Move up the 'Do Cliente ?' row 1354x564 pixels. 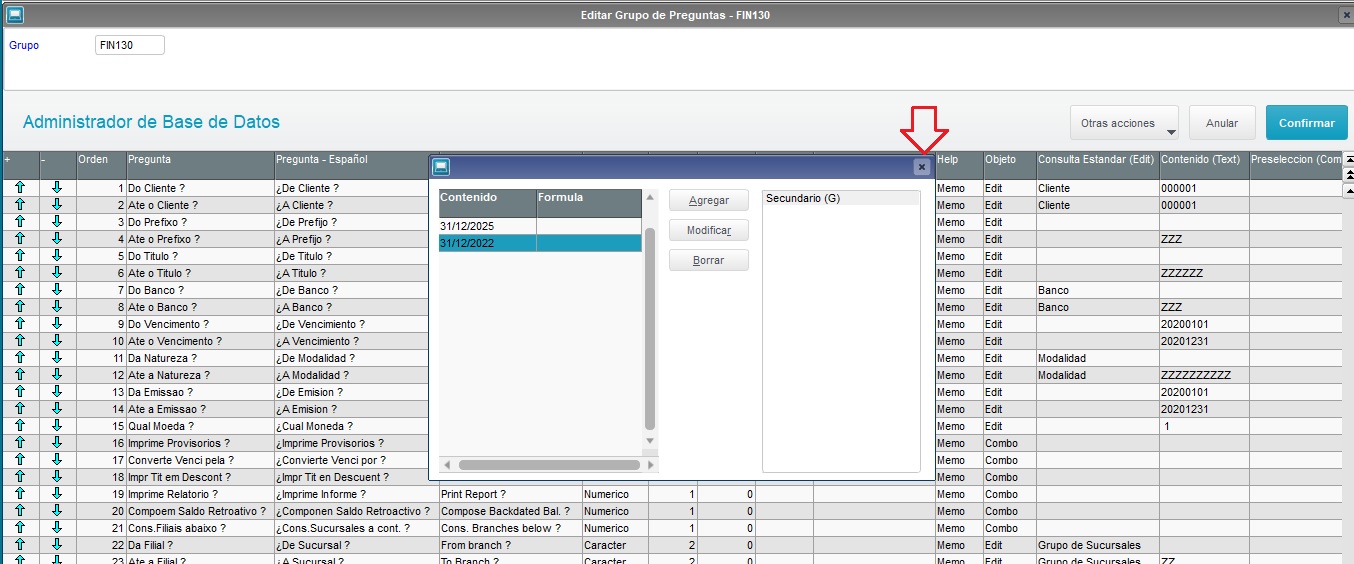(x=19, y=188)
